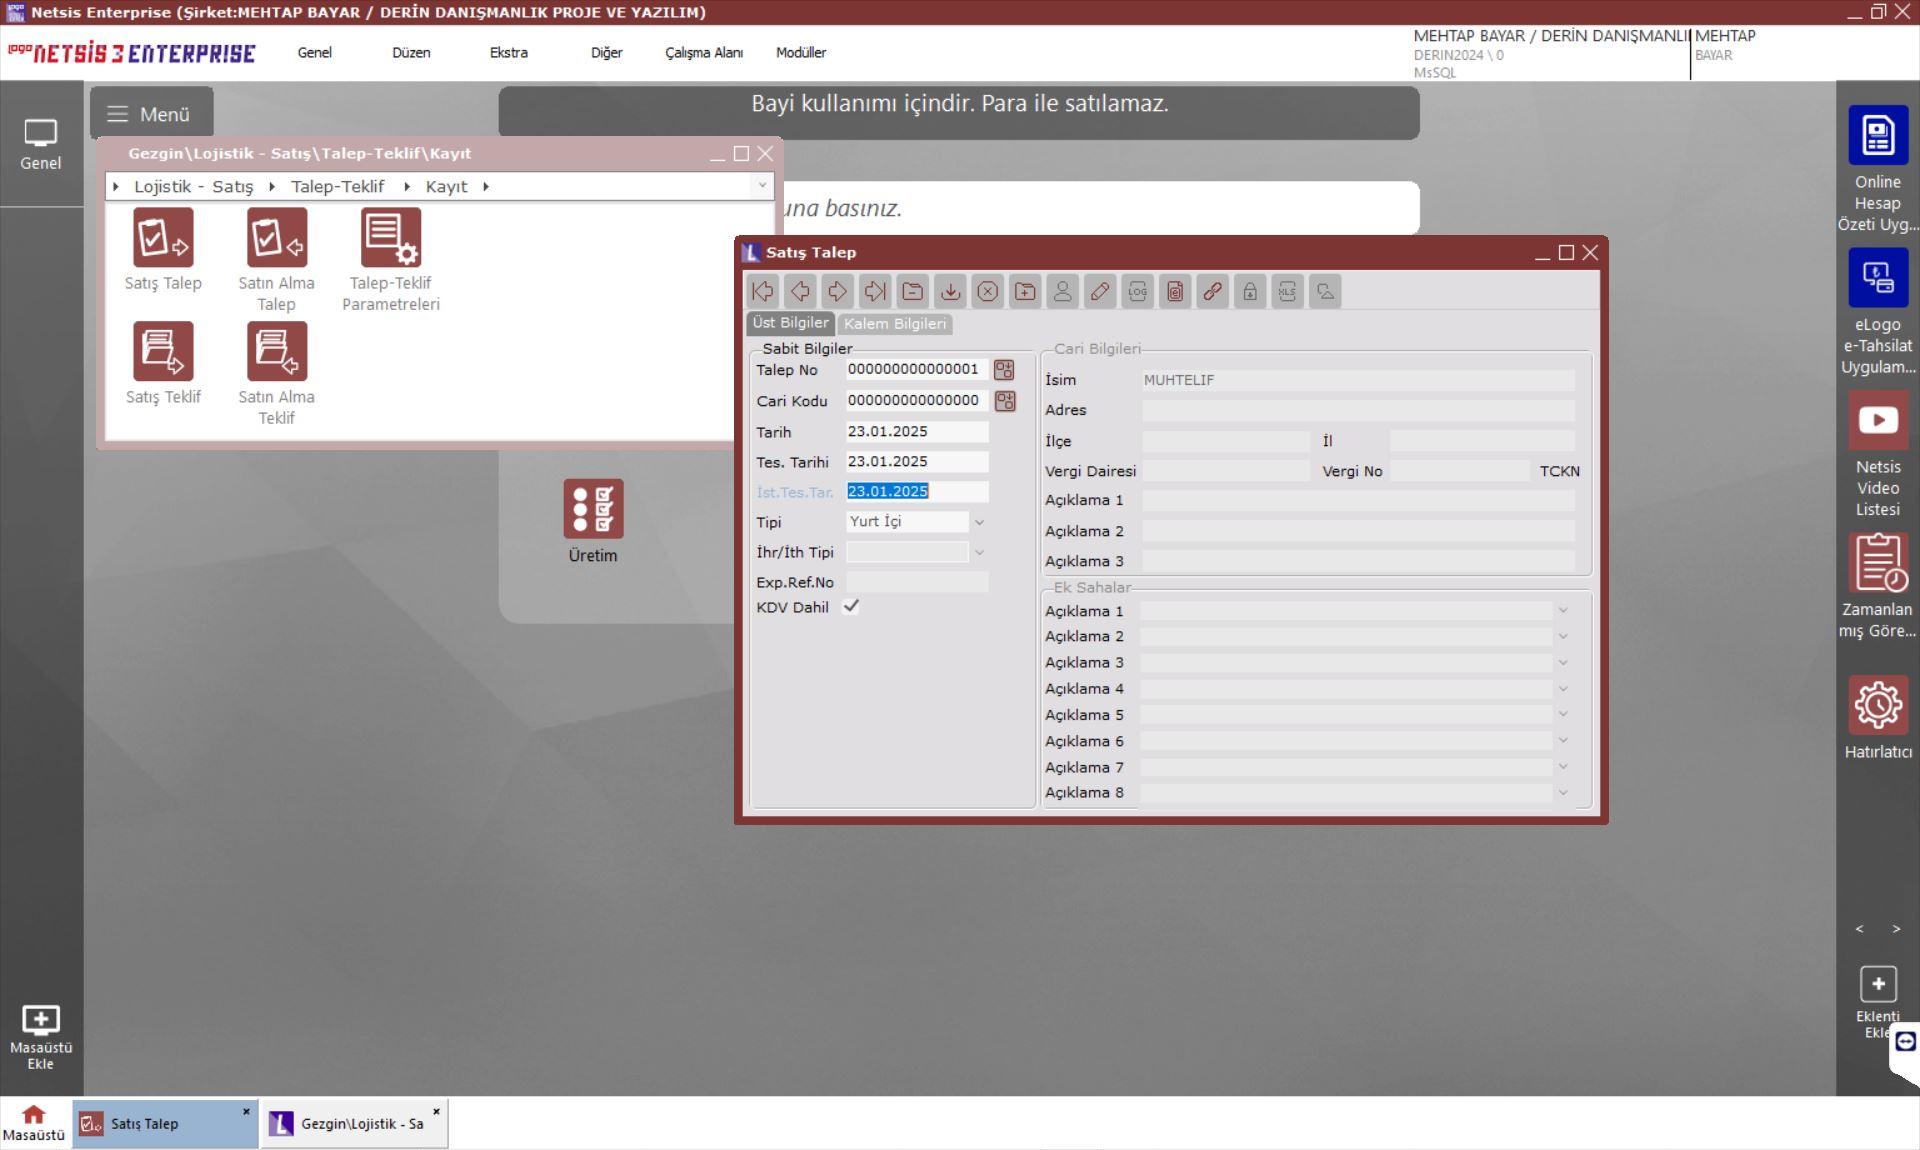Click the XLS export toolbar icon
Viewport: 1920px width, 1150px height.
pyautogui.click(x=1287, y=291)
